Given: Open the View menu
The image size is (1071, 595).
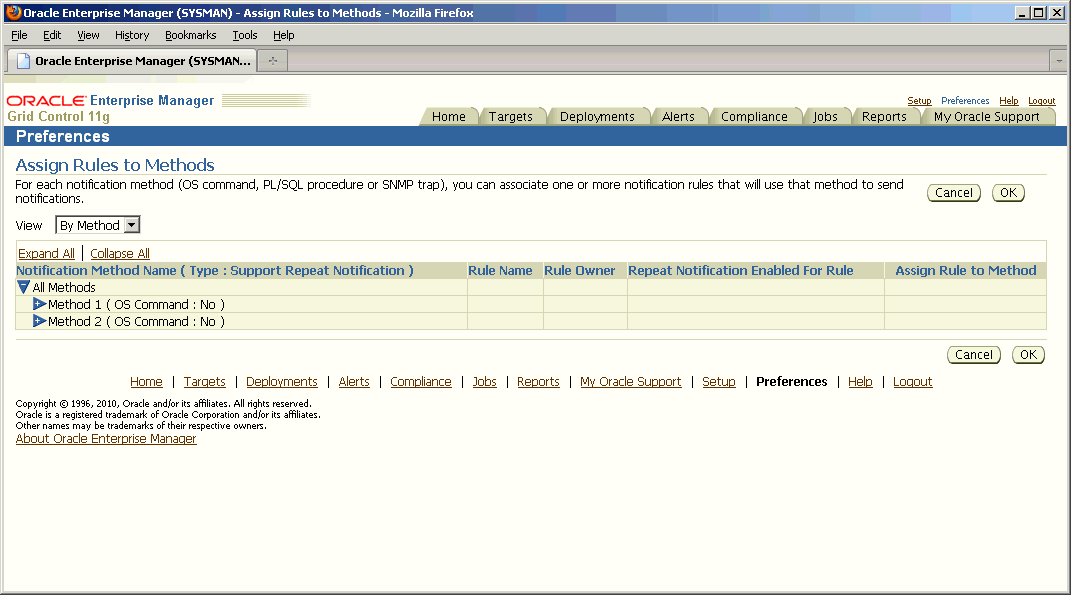Looking at the screenshot, I should pyautogui.click(x=88, y=35).
